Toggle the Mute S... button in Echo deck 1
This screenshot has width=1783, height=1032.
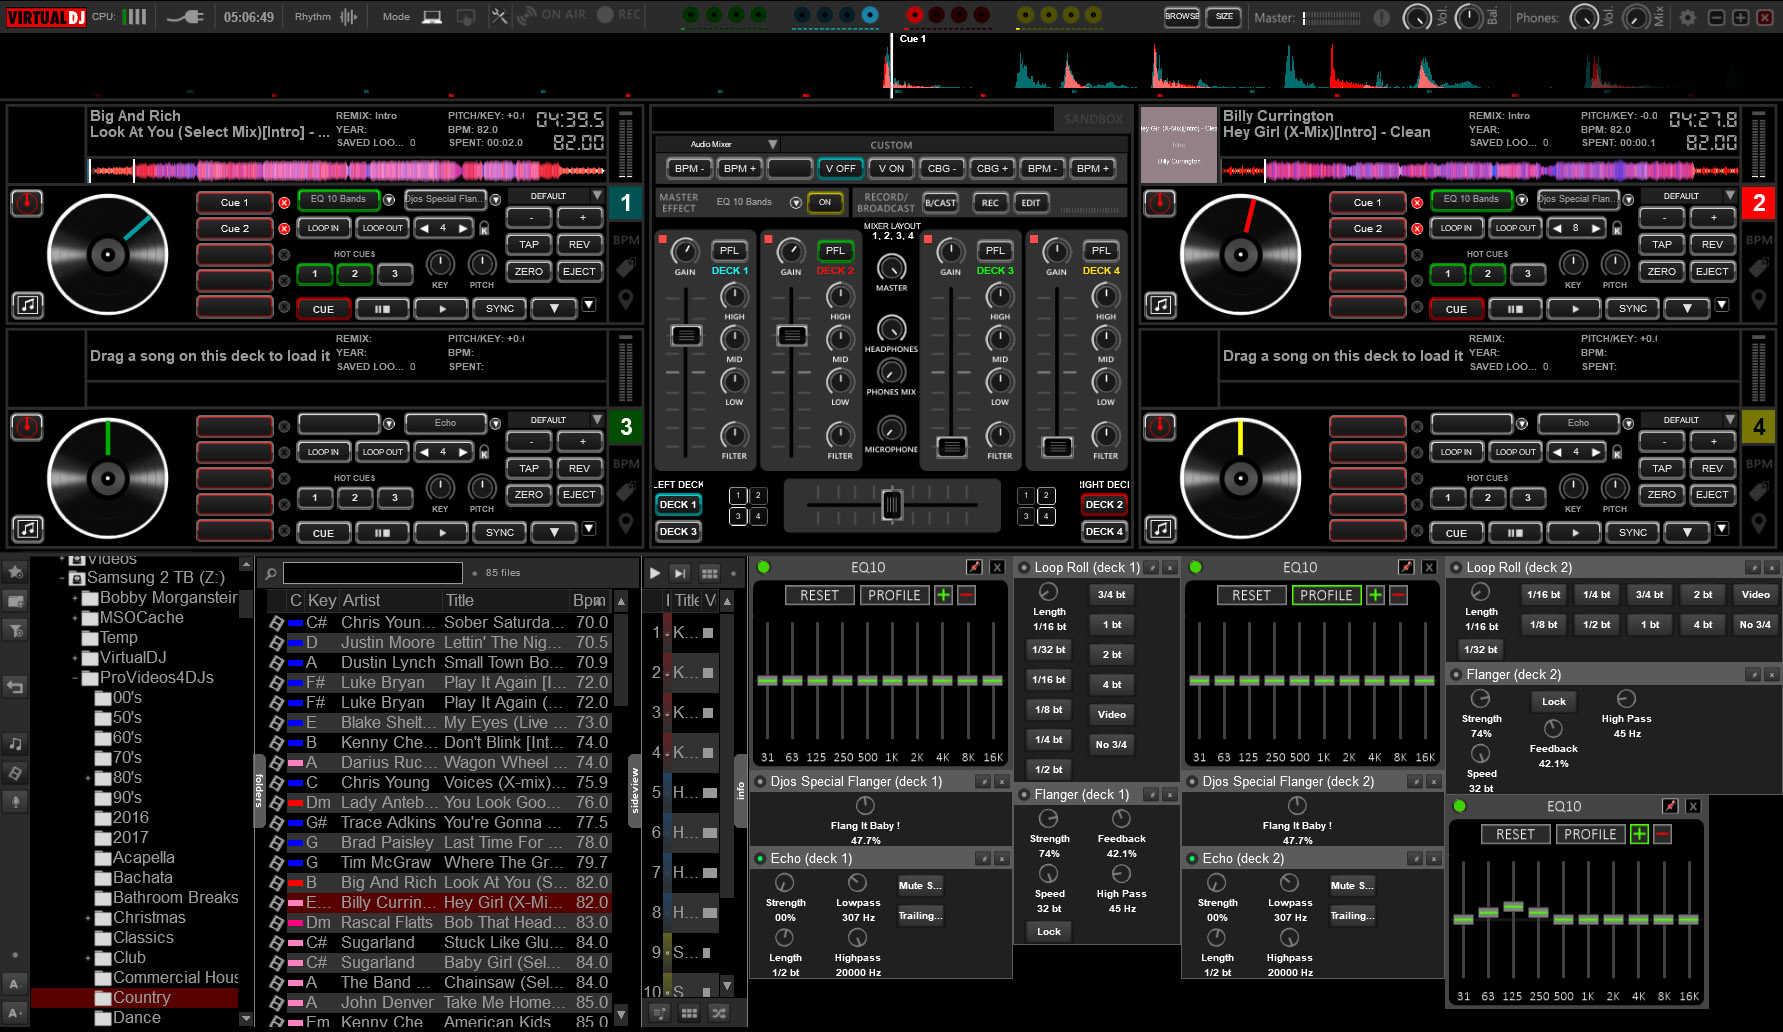919,886
